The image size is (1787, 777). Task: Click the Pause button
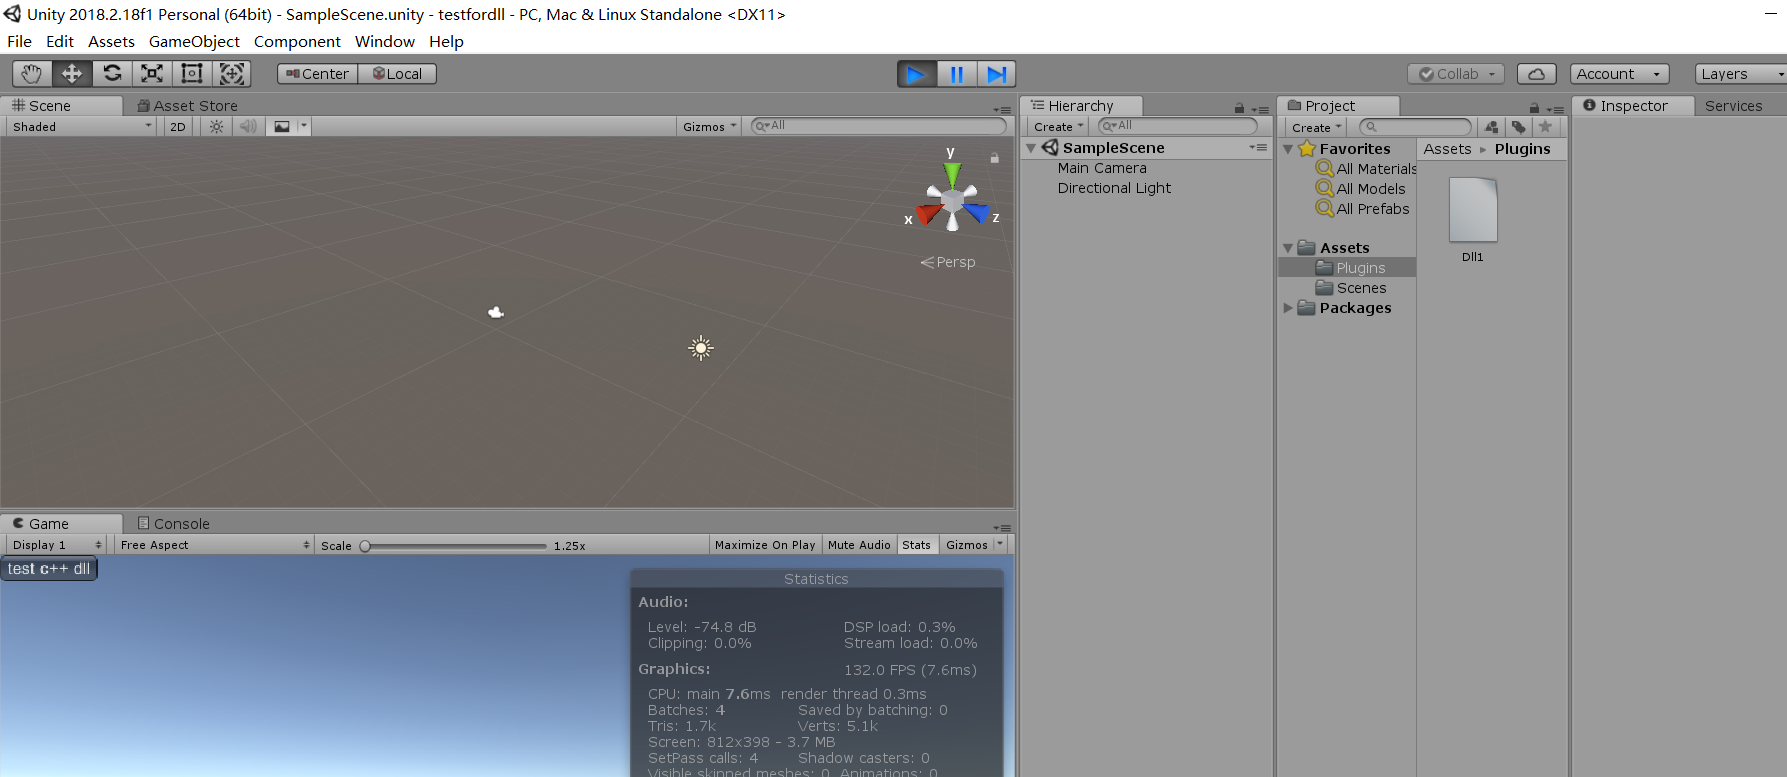click(x=957, y=74)
